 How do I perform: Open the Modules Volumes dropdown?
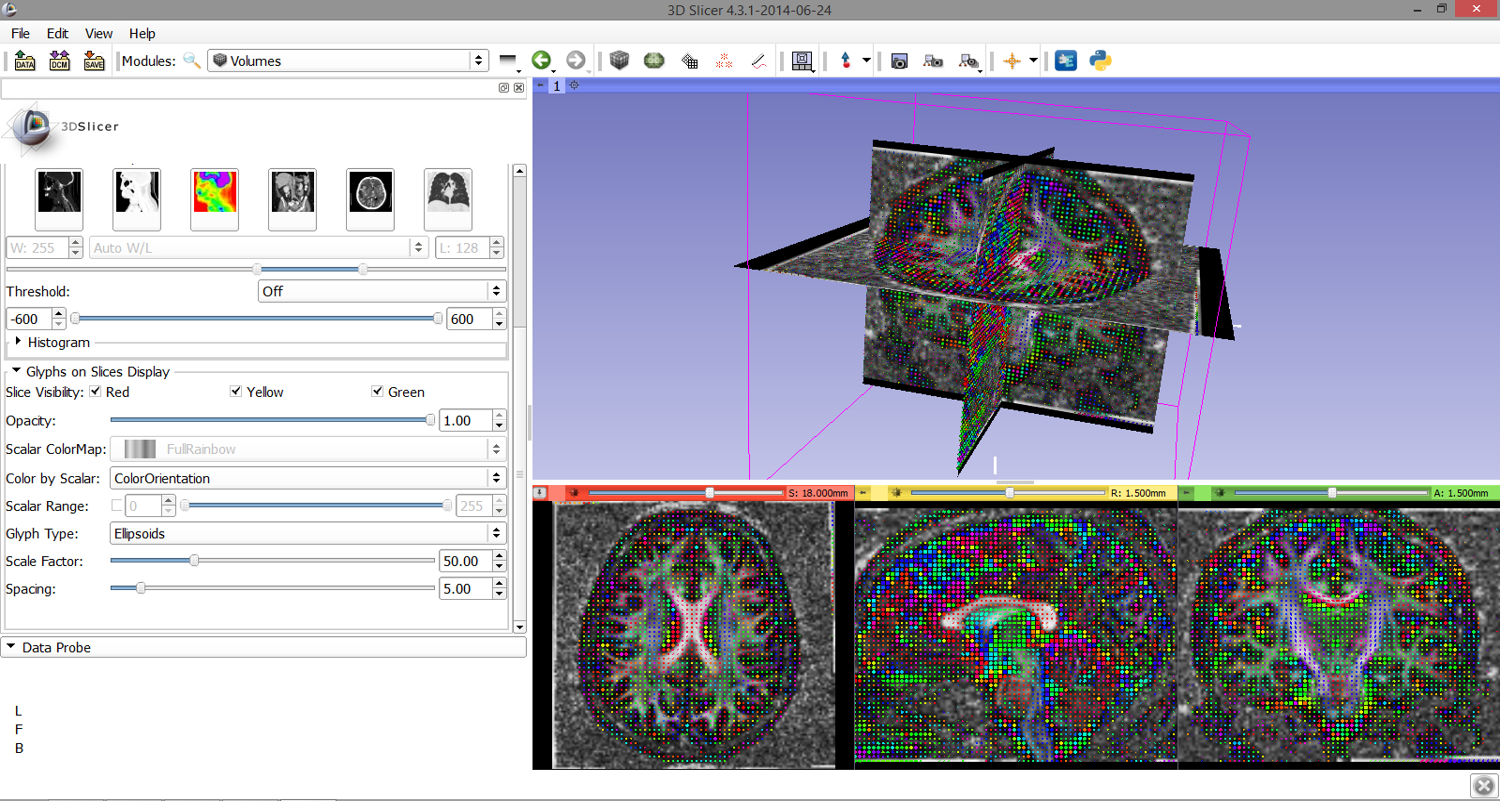[347, 61]
